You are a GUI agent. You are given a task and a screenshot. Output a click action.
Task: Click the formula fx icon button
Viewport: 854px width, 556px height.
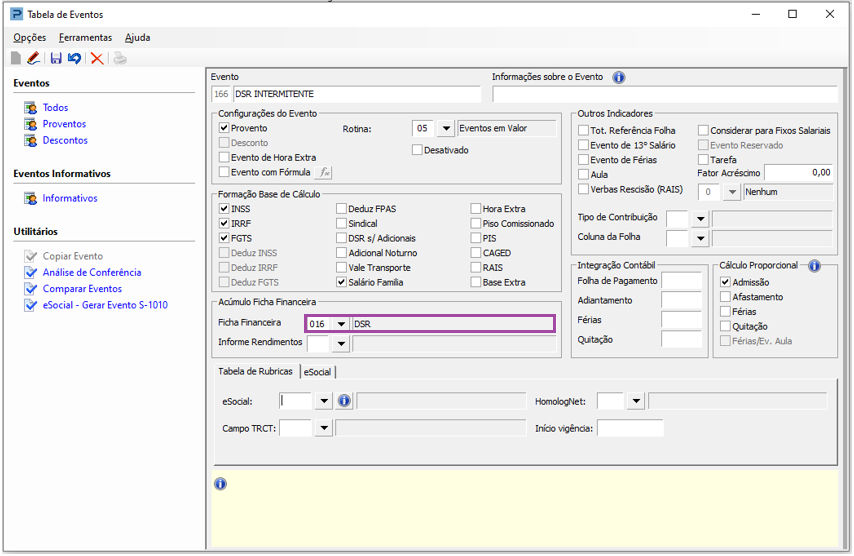(x=324, y=172)
